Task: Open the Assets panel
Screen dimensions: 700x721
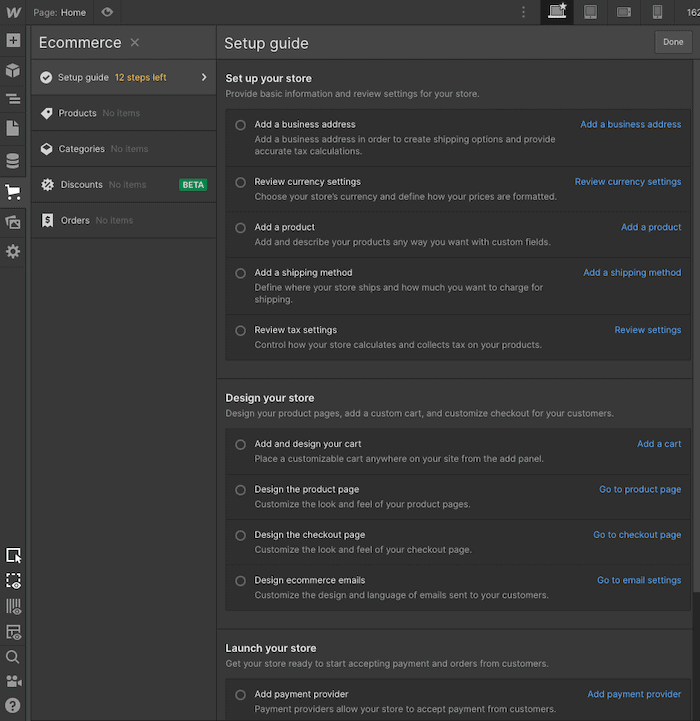Action: click(13, 223)
